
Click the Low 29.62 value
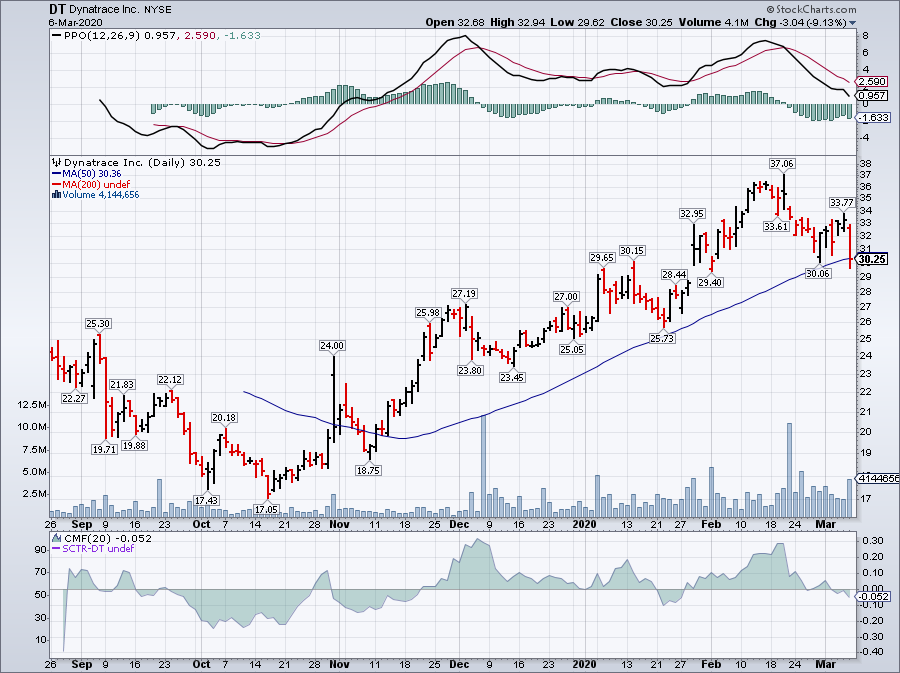[x=577, y=22]
